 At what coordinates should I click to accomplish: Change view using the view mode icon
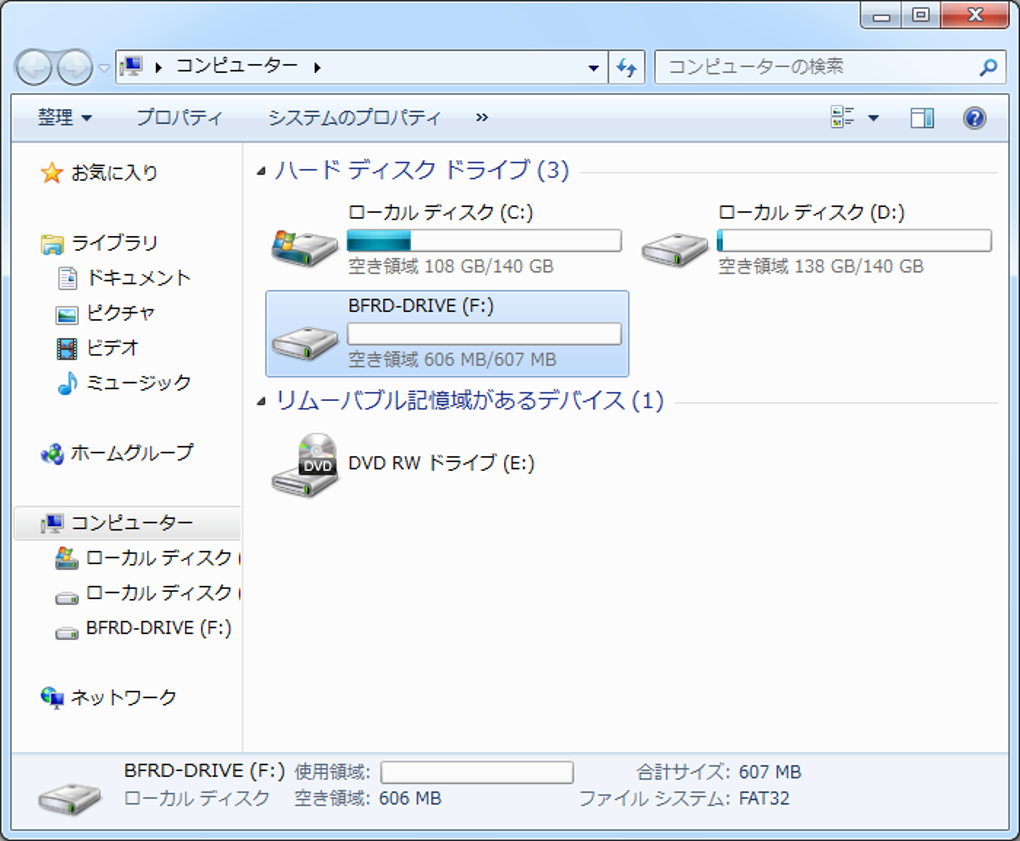tap(842, 118)
